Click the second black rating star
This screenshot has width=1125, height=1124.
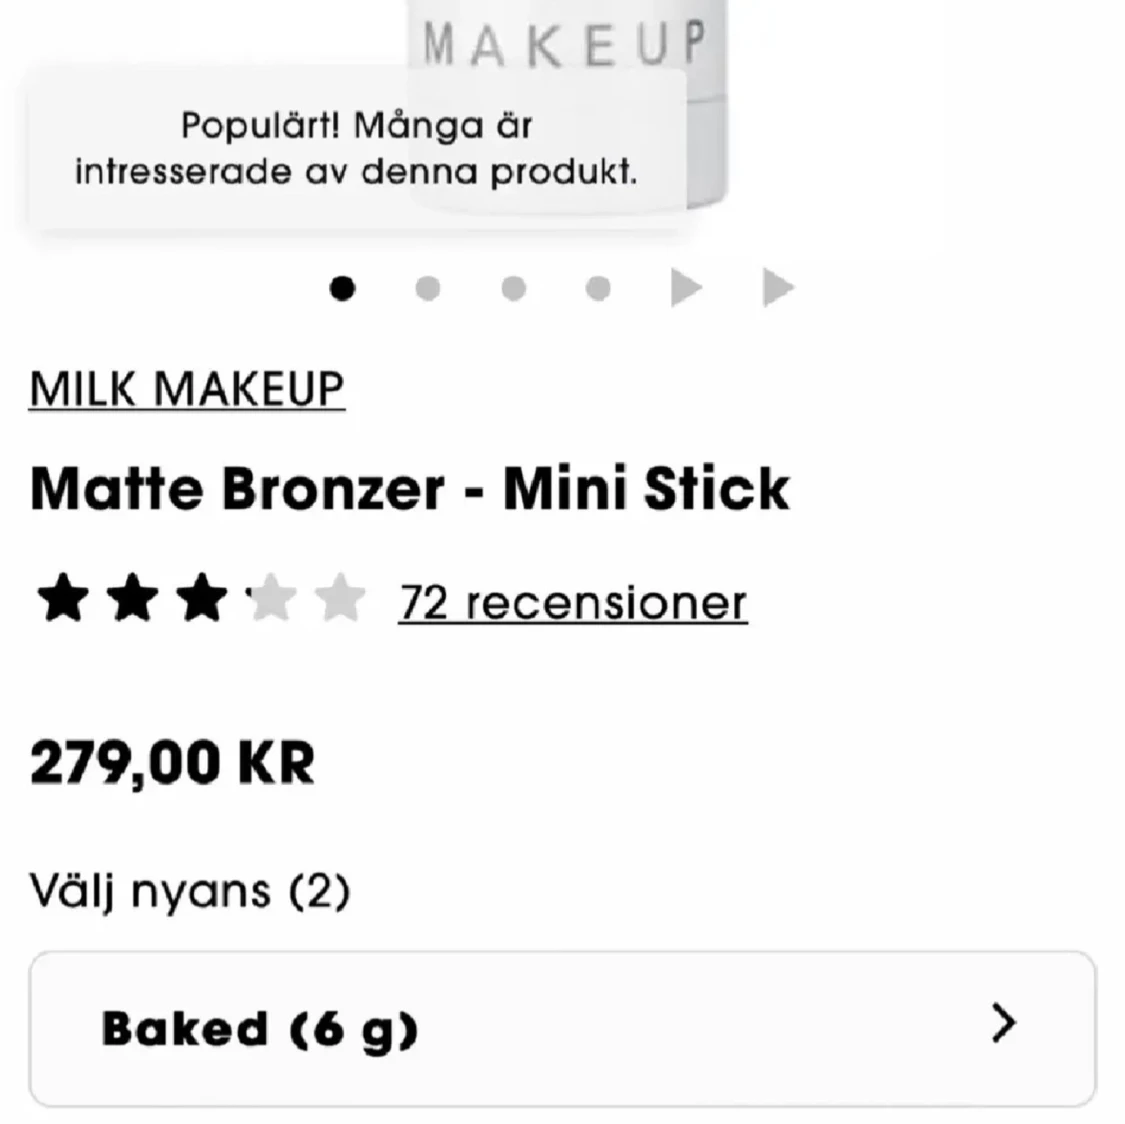132,598
